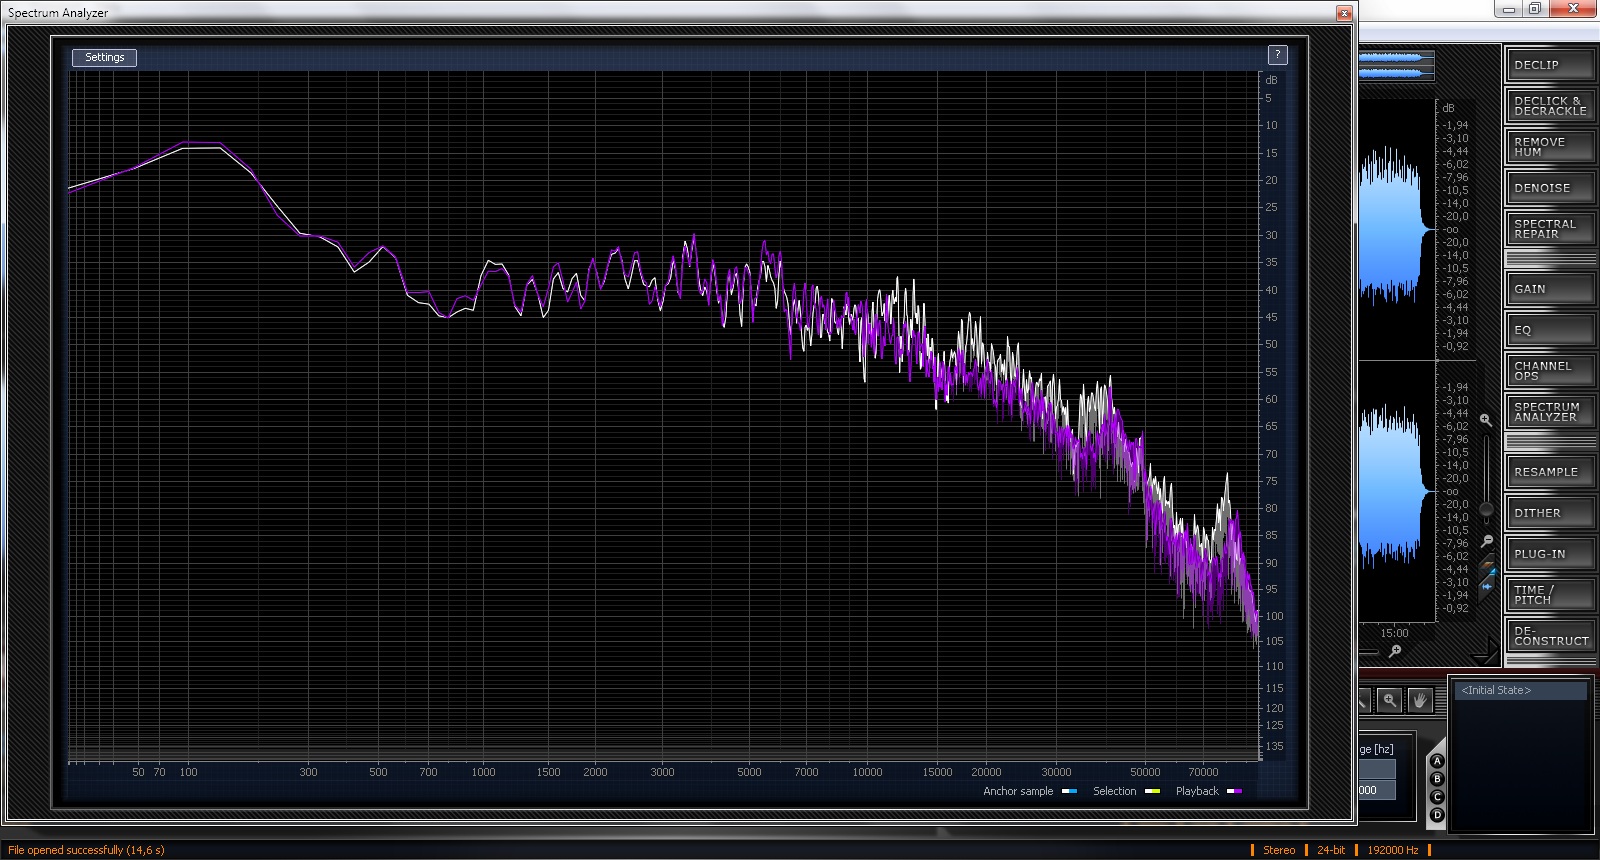Open the Gain module
Screen dimensions: 1600x860
tap(1550, 289)
